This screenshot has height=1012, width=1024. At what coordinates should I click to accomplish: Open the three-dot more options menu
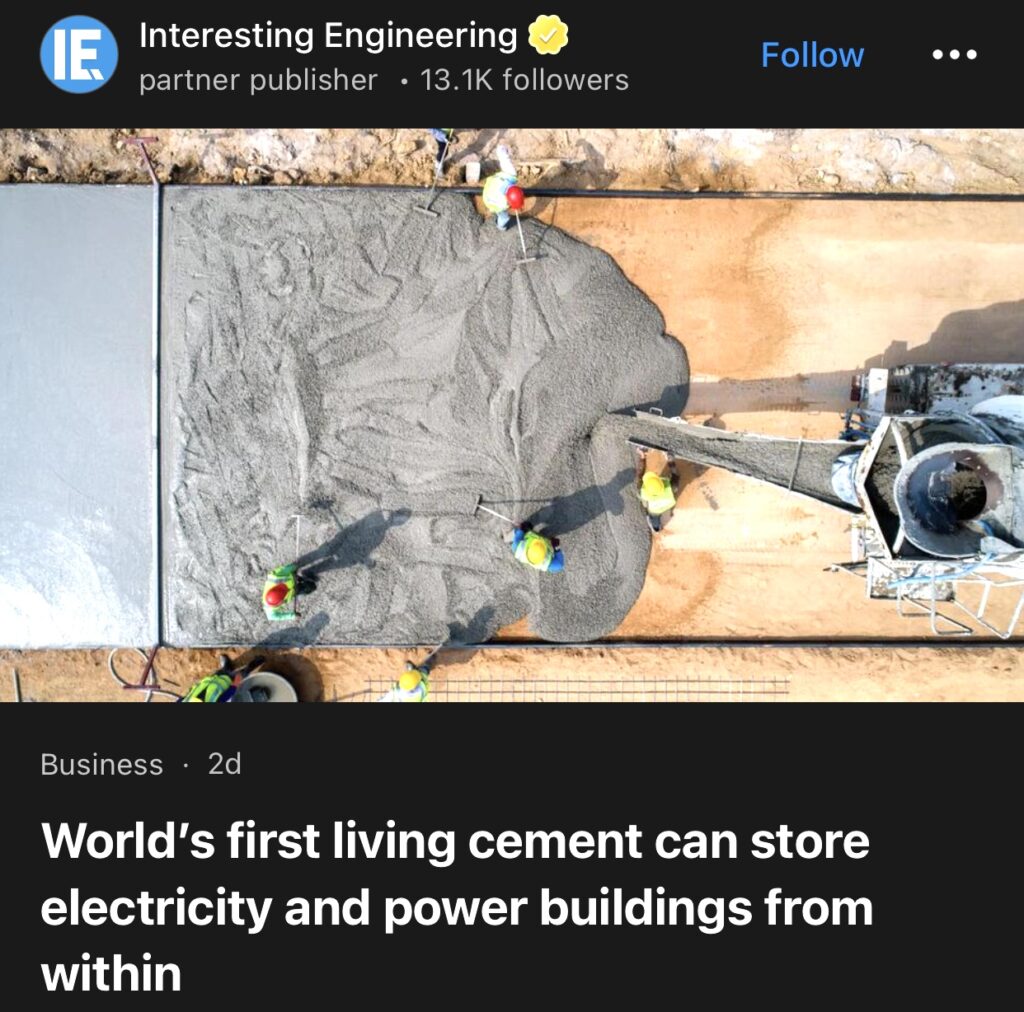[x=954, y=55]
